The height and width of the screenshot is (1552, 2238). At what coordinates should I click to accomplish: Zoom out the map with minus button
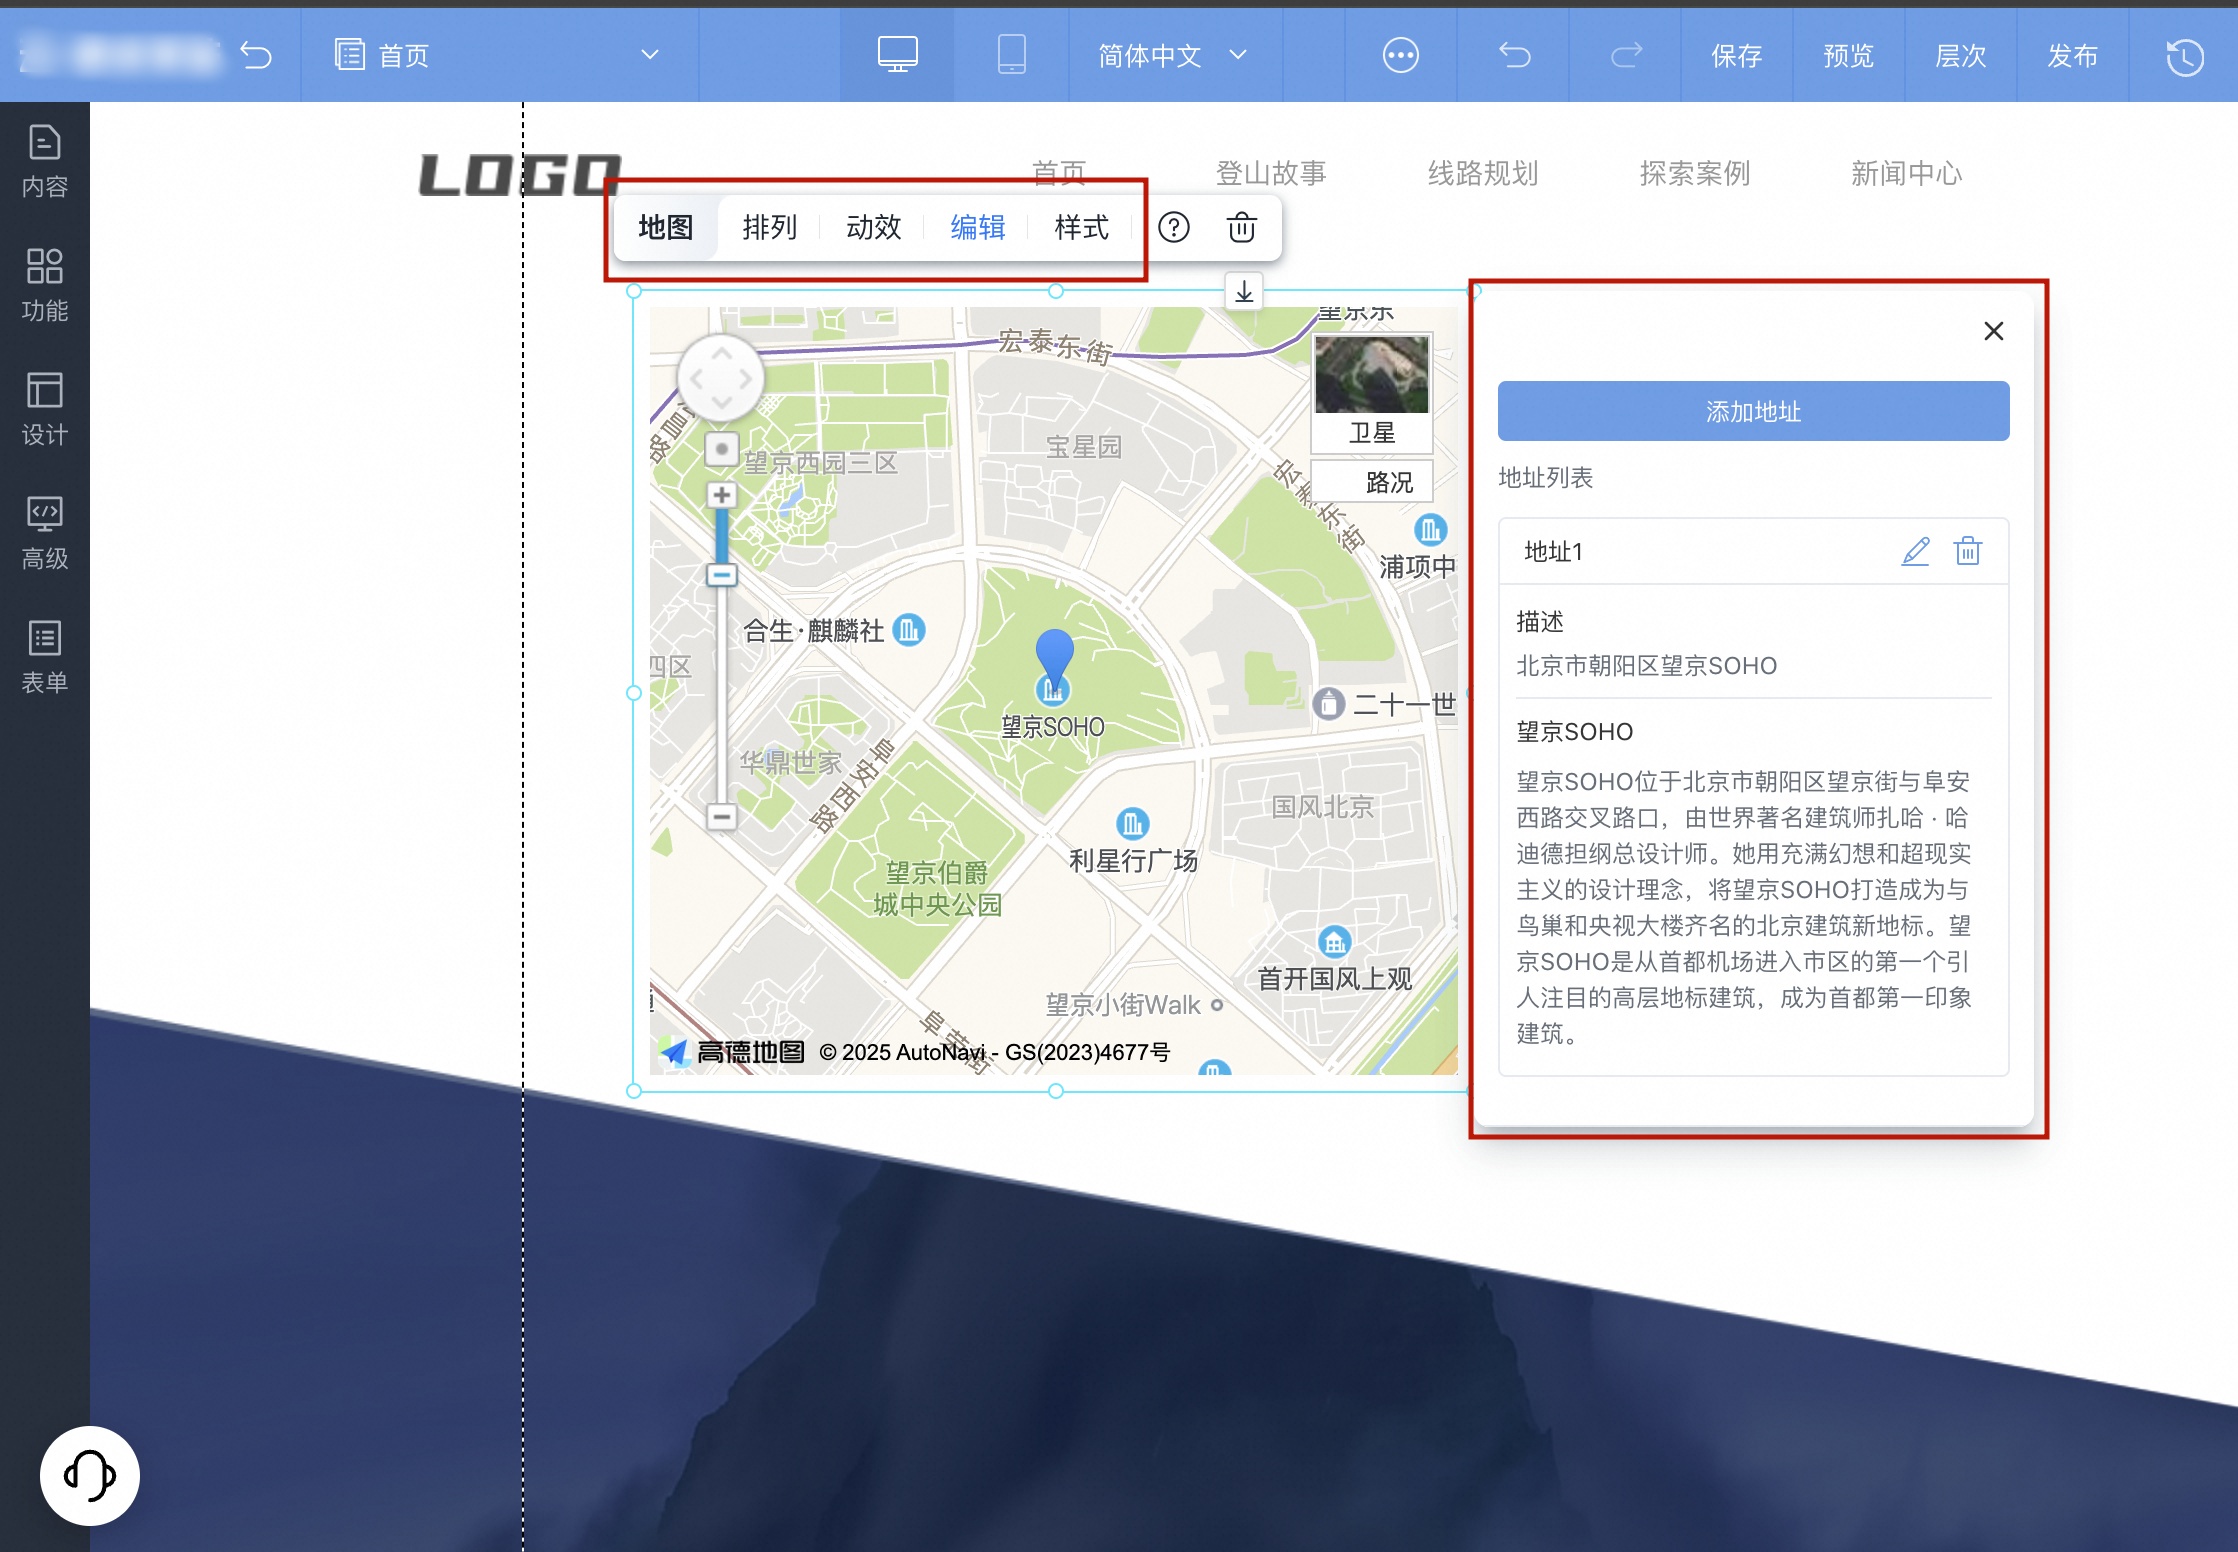click(x=721, y=816)
